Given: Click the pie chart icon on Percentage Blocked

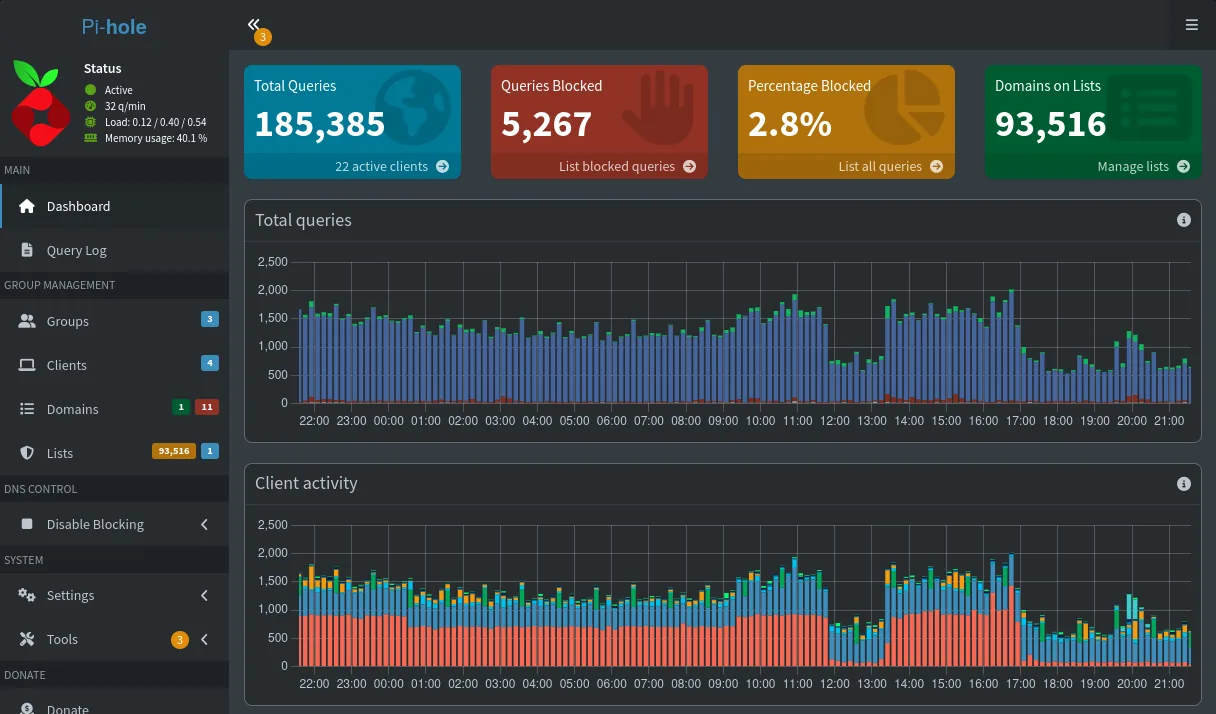Looking at the screenshot, I should click(x=903, y=108).
